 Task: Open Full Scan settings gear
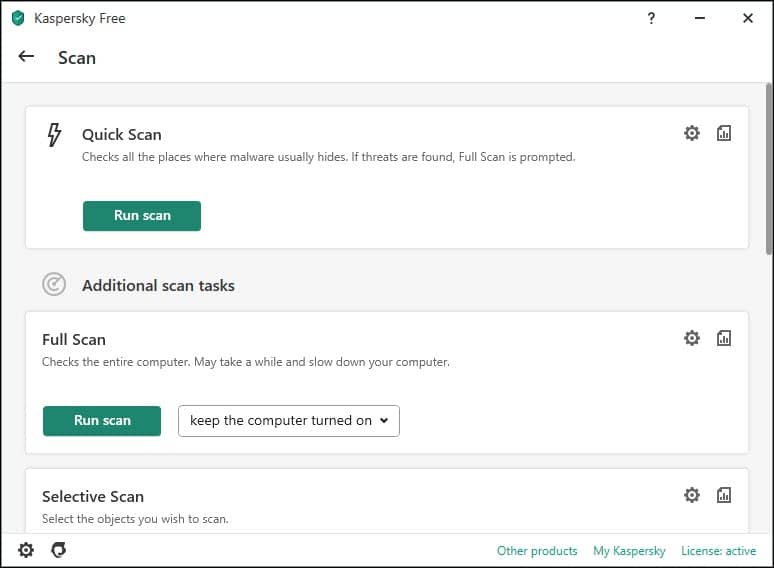[692, 338]
